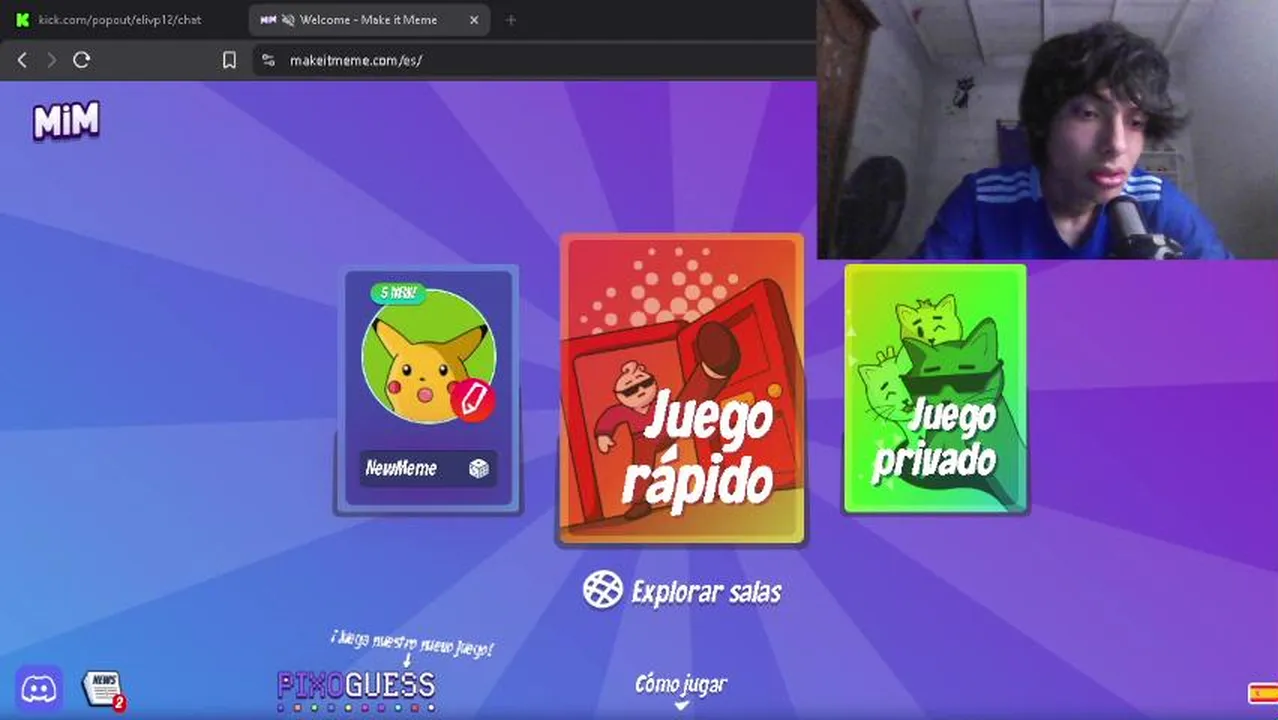The height and width of the screenshot is (720, 1278).
Task: Click the browser forward arrow
Action: point(51,60)
